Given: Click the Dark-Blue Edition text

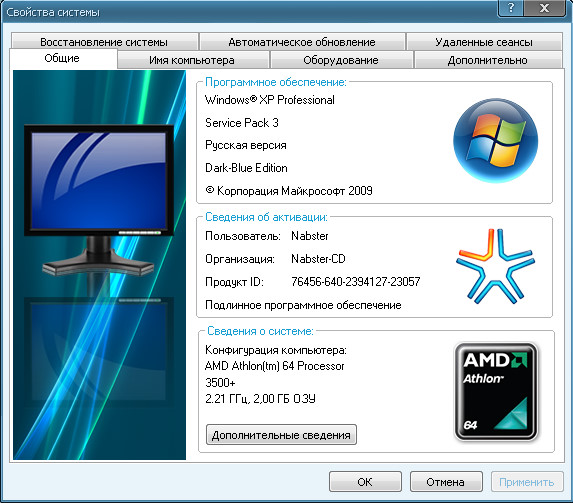Looking at the screenshot, I should (246, 168).
